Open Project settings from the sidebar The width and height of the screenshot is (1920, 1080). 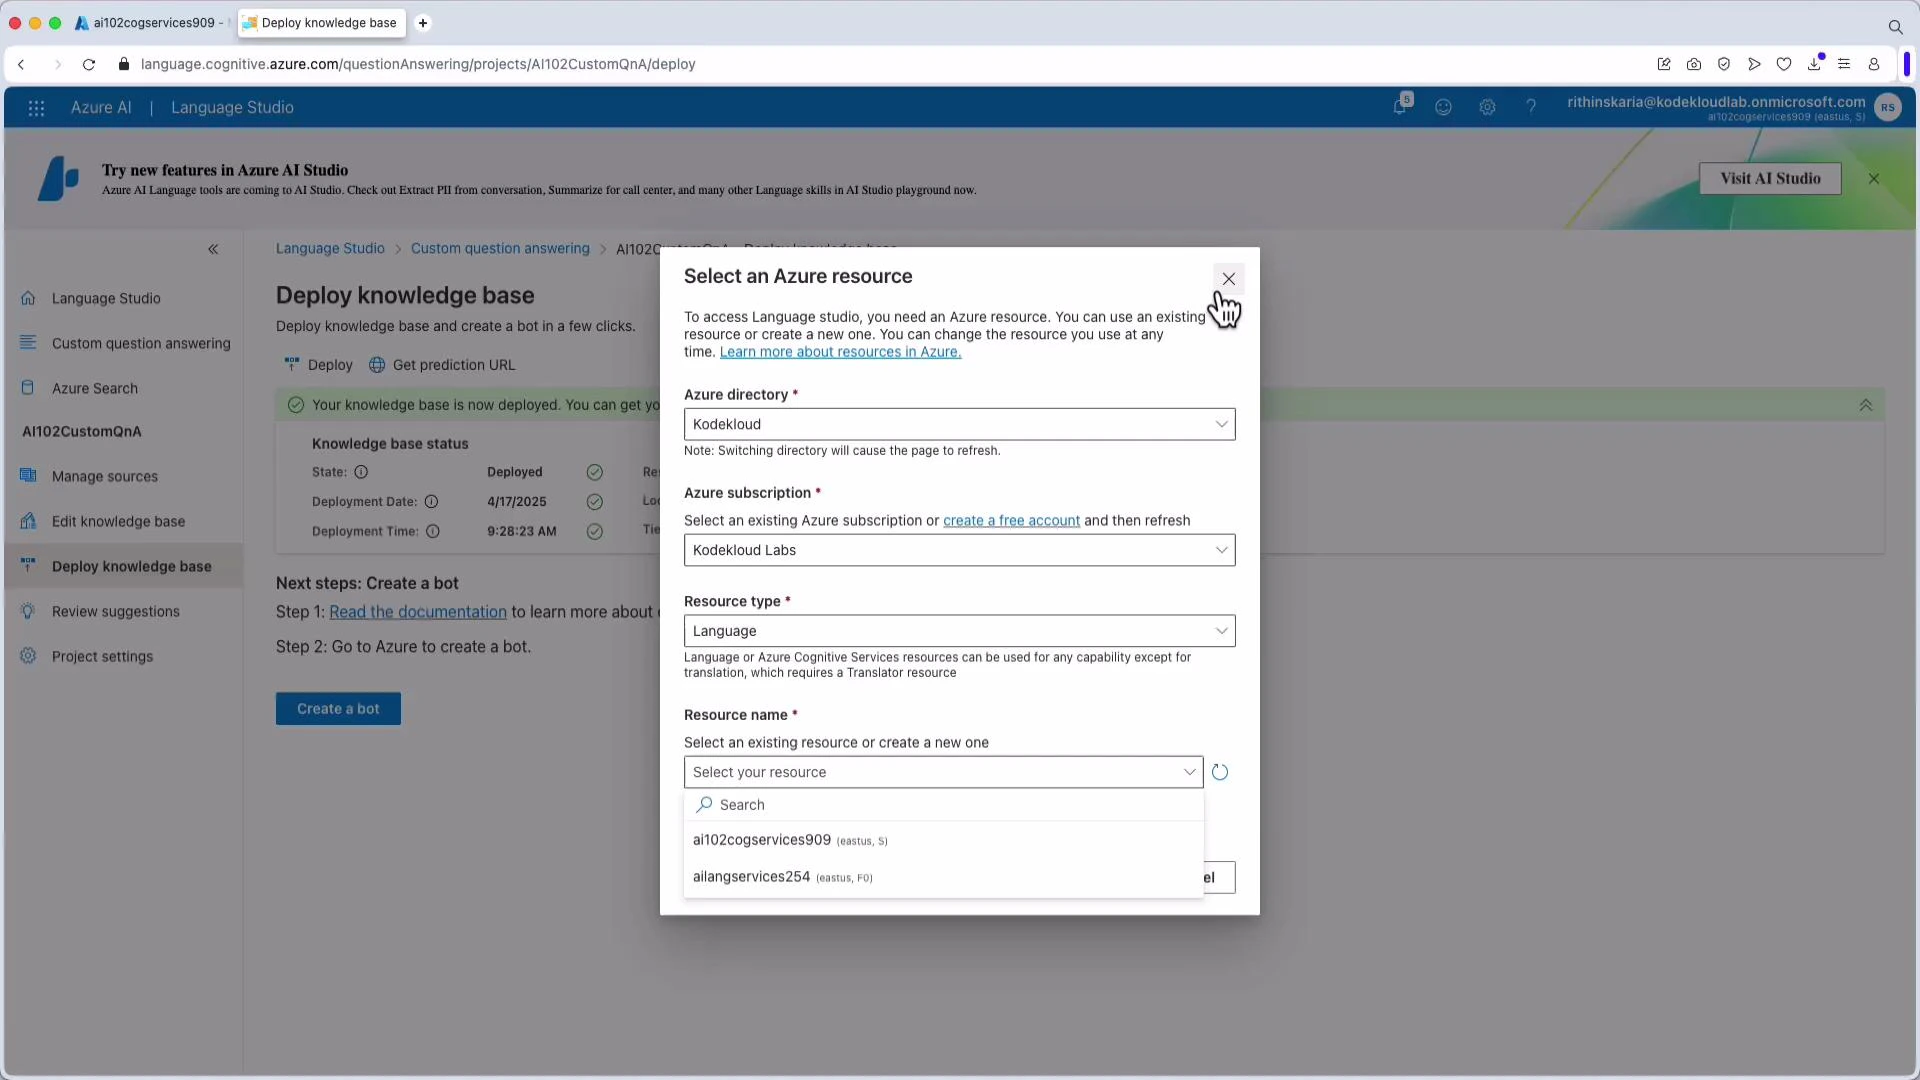click(101, 656)
